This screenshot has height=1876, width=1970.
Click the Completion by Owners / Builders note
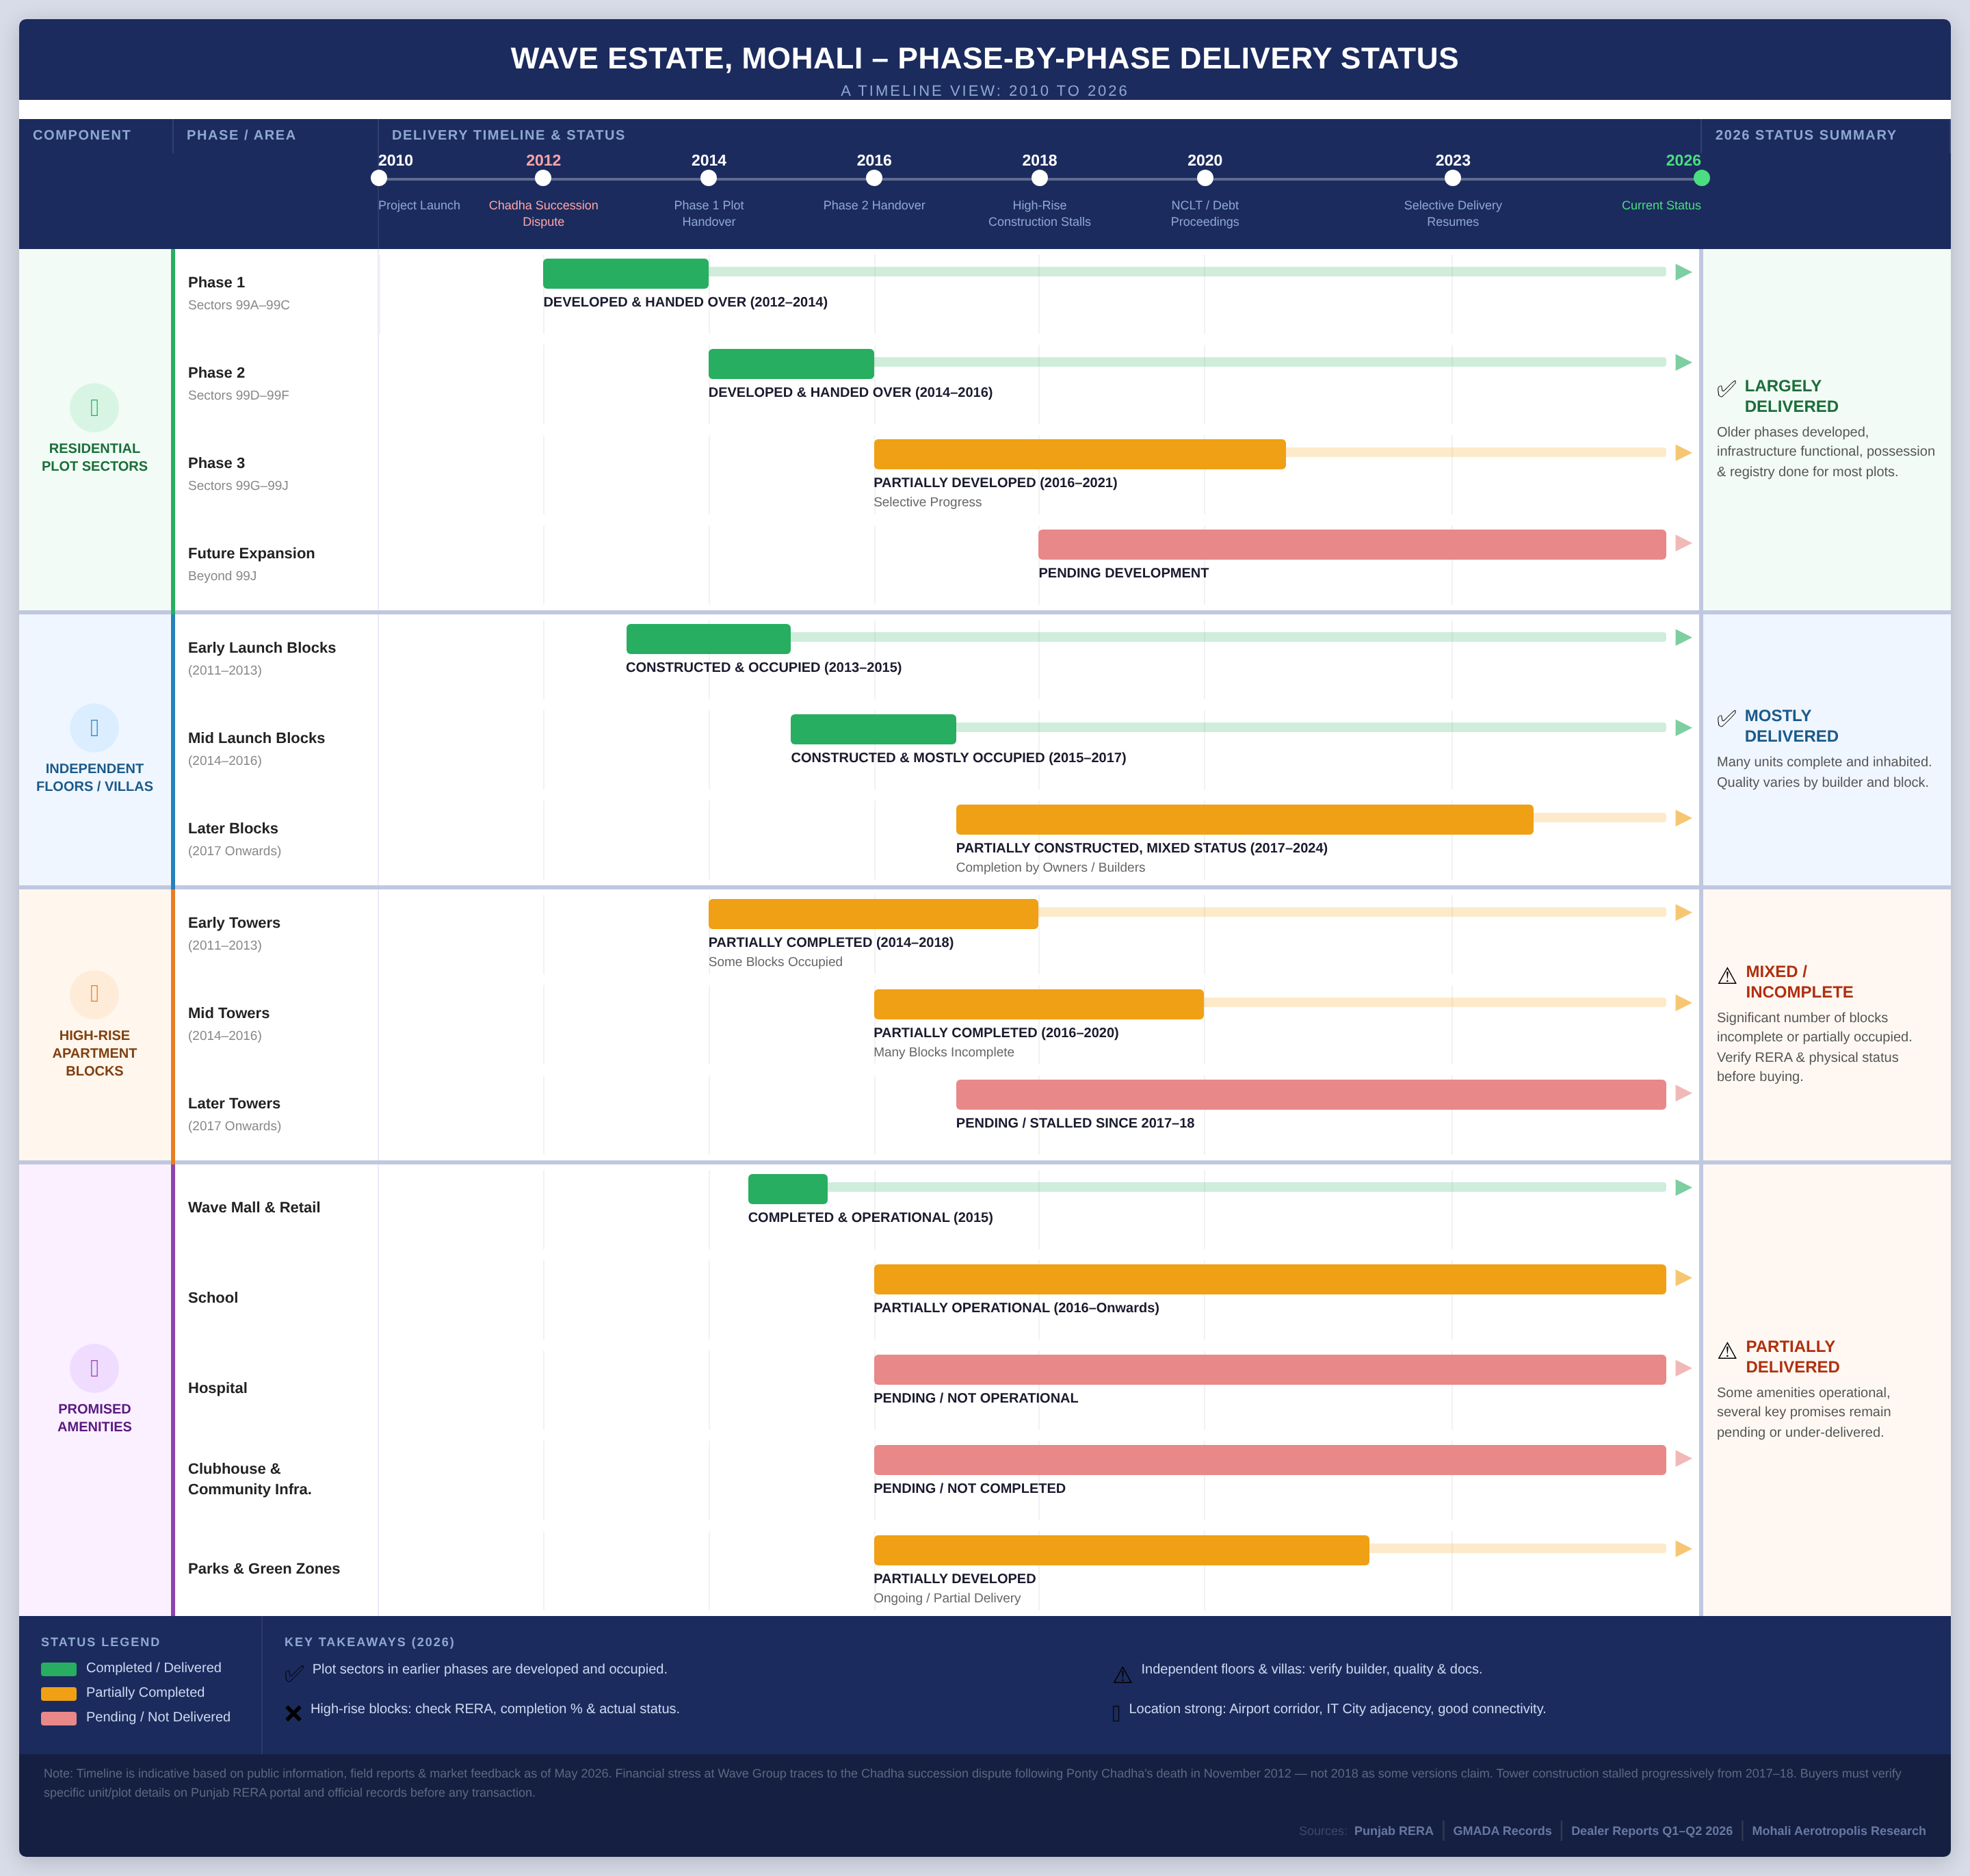pyautogui.click(x=1050, y=867)
